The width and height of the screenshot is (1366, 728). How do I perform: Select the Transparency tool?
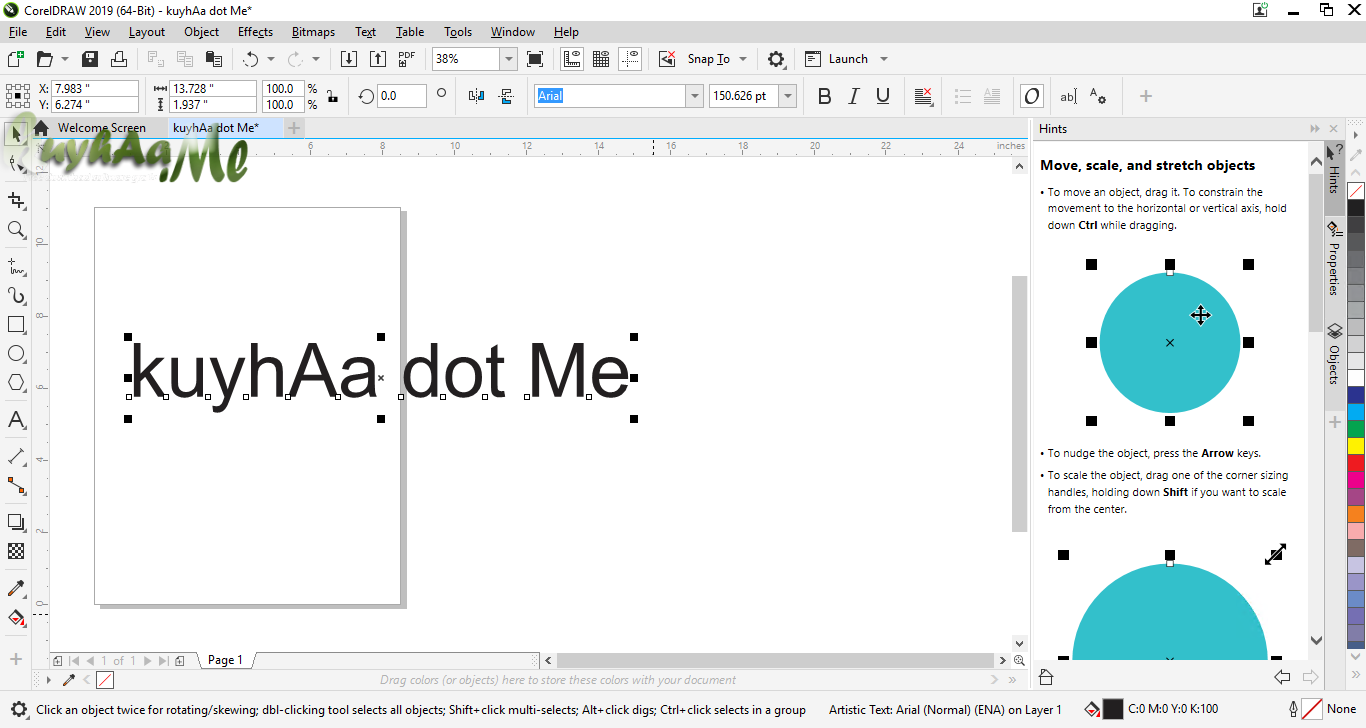click(16, 551)
